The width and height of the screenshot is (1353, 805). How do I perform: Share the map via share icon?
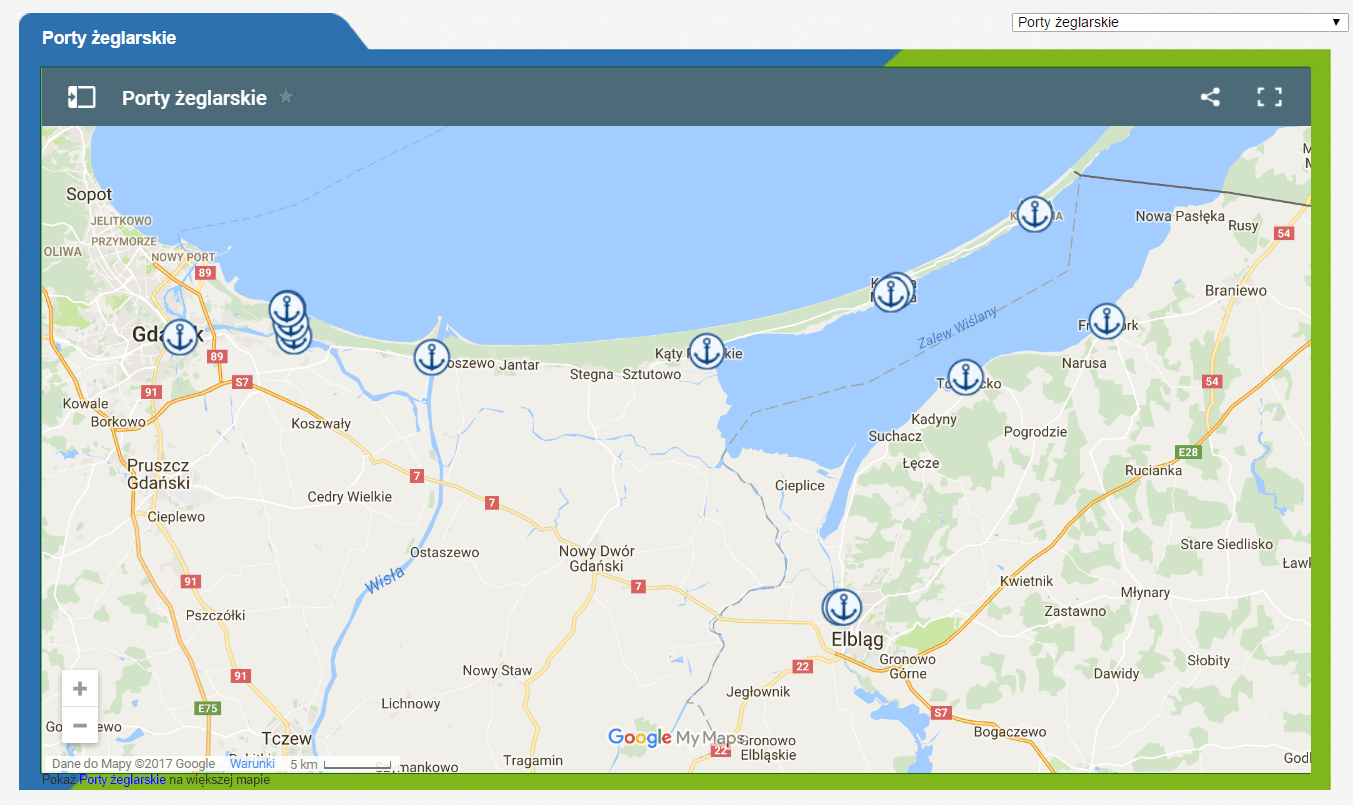coord(1210,97)
